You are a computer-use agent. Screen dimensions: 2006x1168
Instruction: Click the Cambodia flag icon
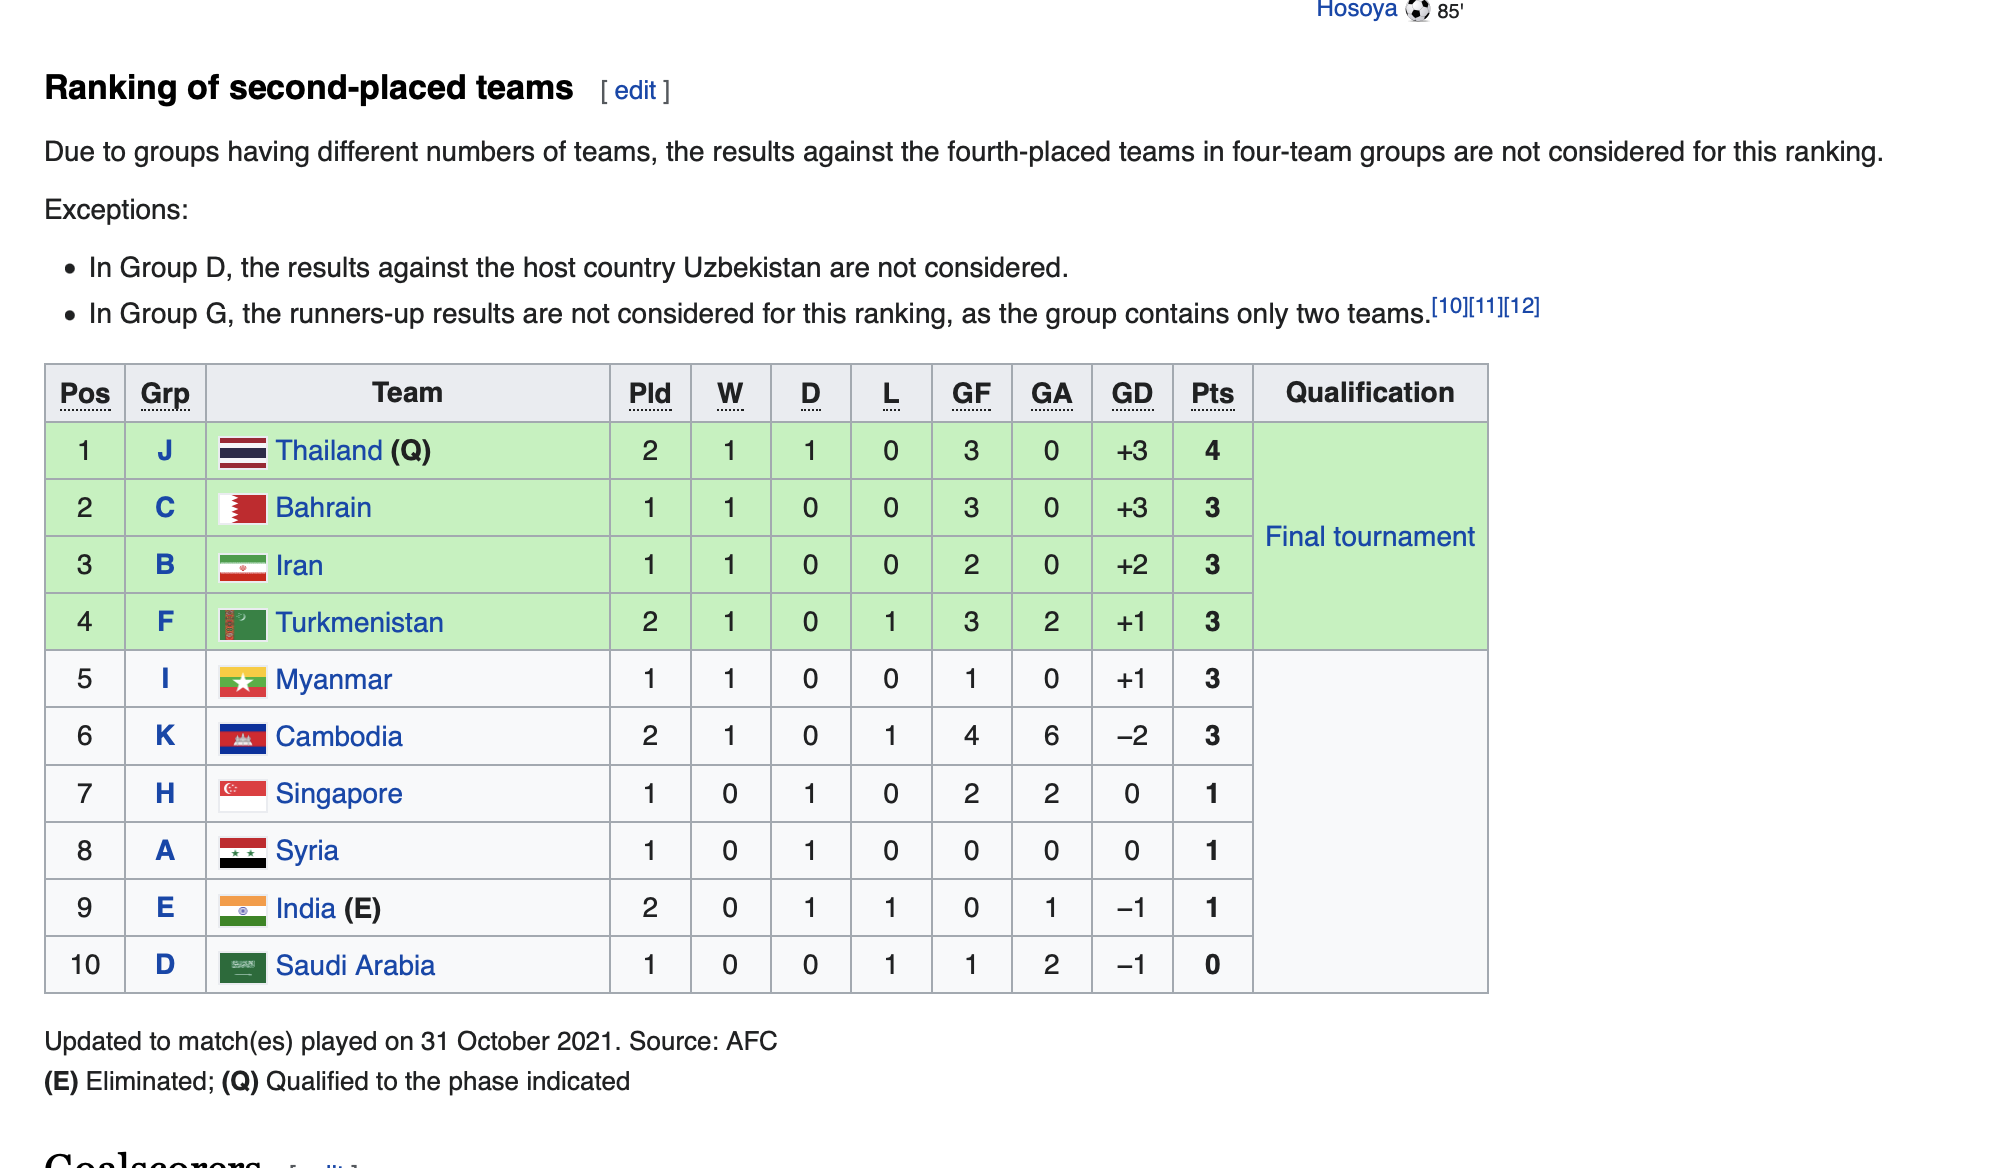[x=242, y=738]
